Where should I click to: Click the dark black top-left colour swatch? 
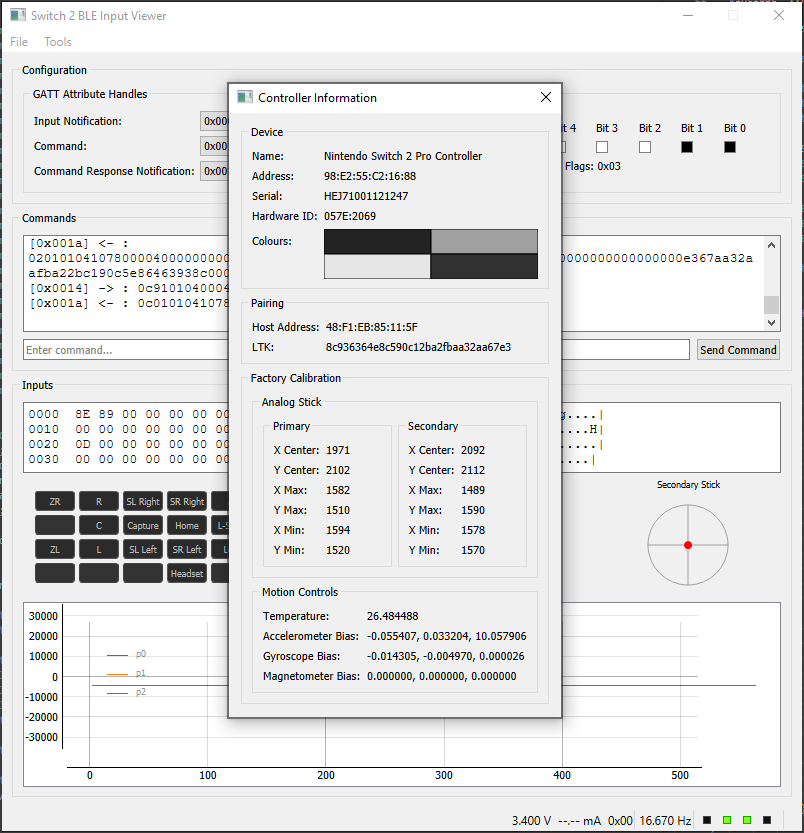(377, 241)
